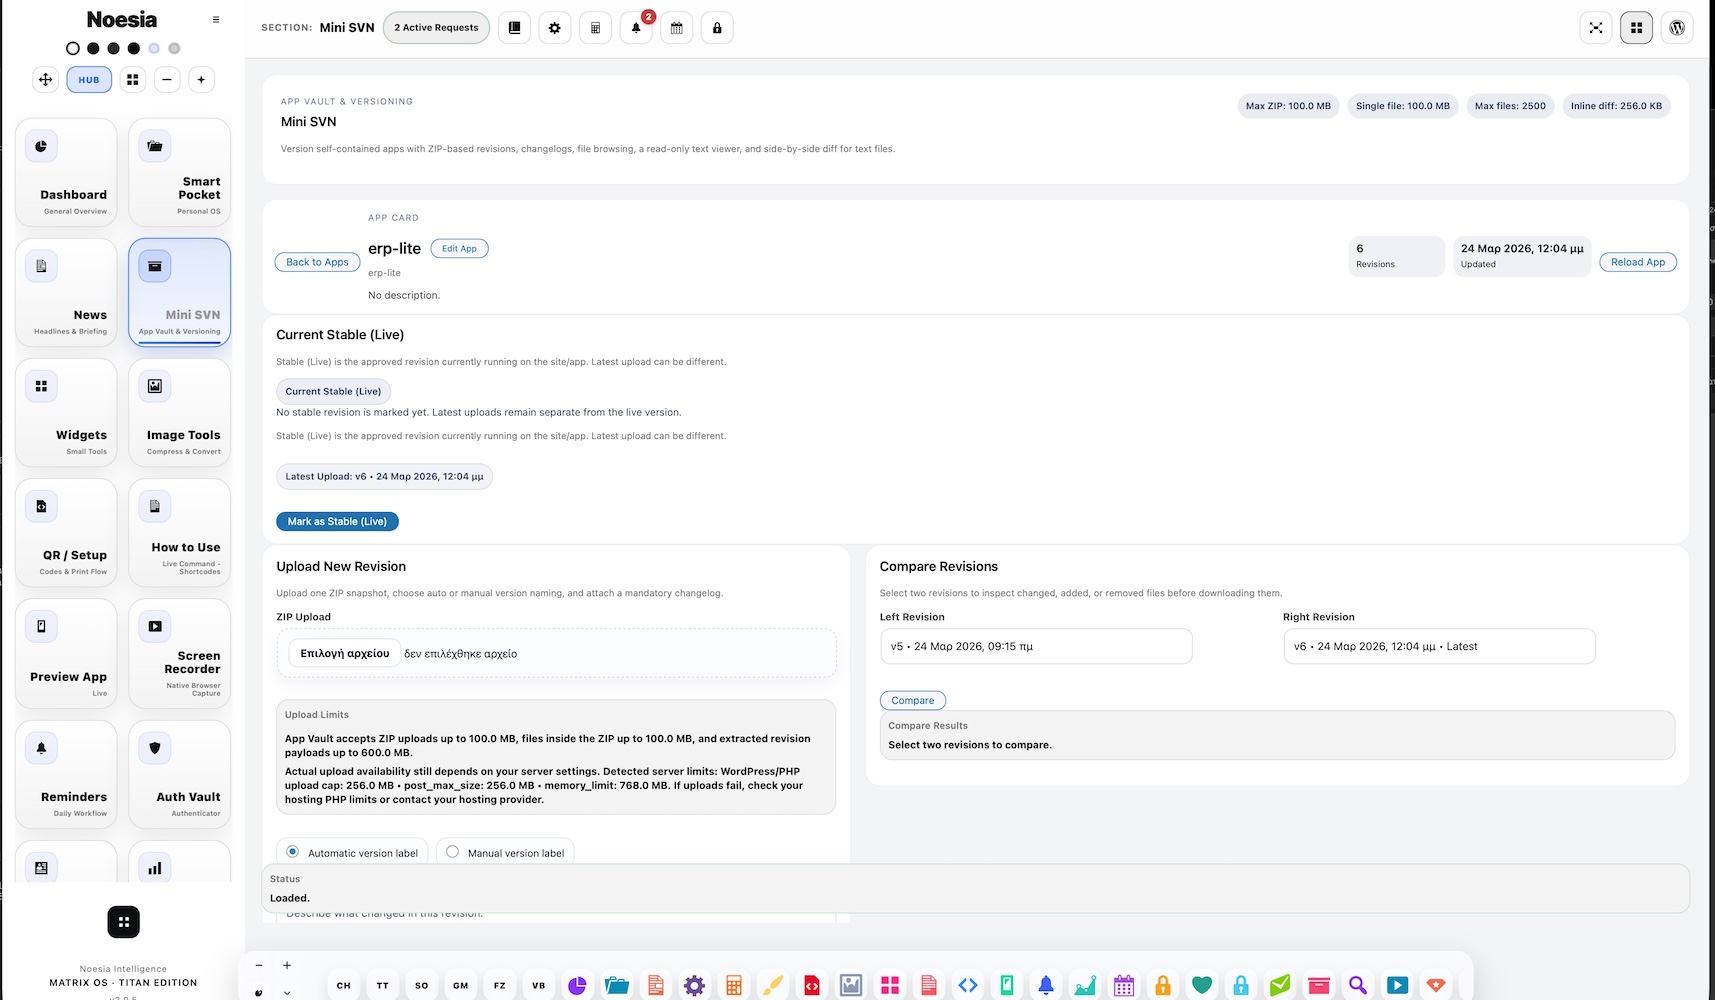Screen dimensions: 1715x1000
Task: Open the hamburger menu beside Noesia logo
Action: coord(216,20)
